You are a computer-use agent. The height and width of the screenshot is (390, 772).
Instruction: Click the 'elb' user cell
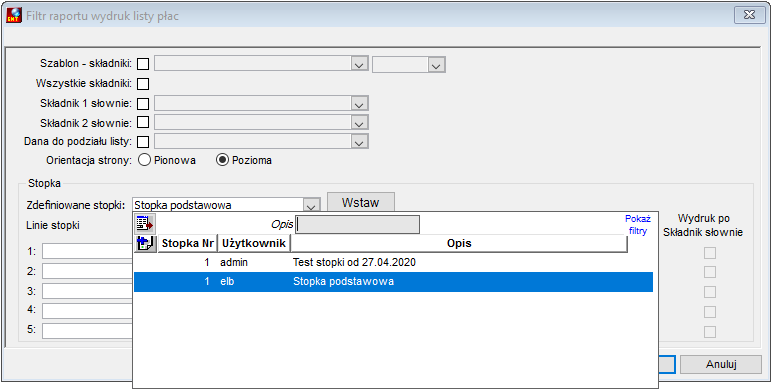pyautogui.click(x=227, y=282)
